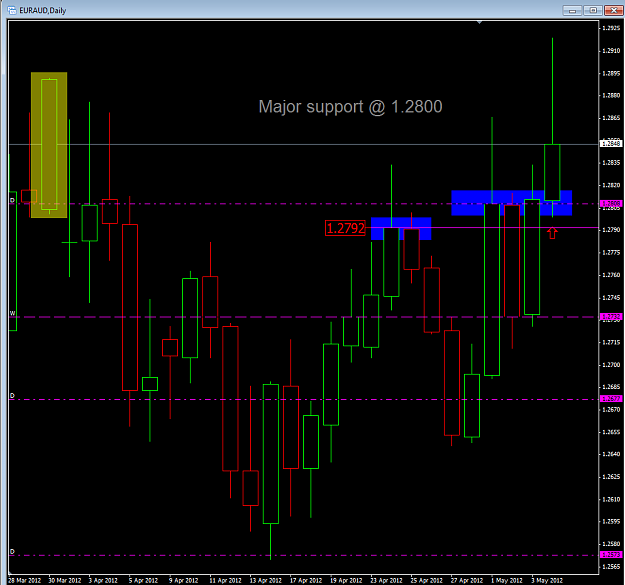Select the small blue rectangle near 23 Apr candles
The width and height of the screenshot is (625, 585).
click(x=401, y=229)
